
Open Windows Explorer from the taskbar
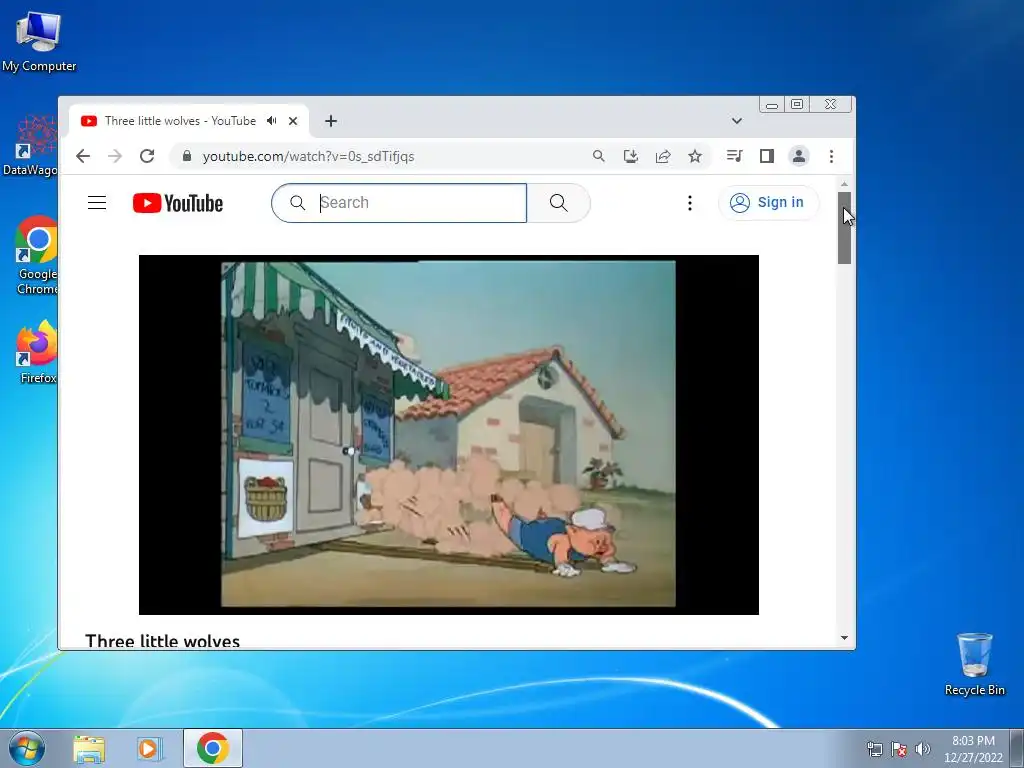pos(89,749)
